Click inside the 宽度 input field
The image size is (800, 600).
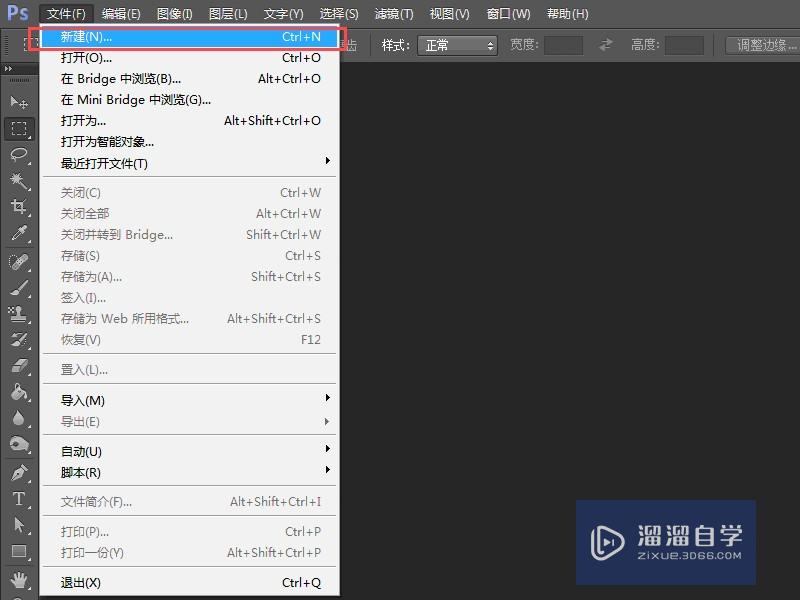point(561,44)
